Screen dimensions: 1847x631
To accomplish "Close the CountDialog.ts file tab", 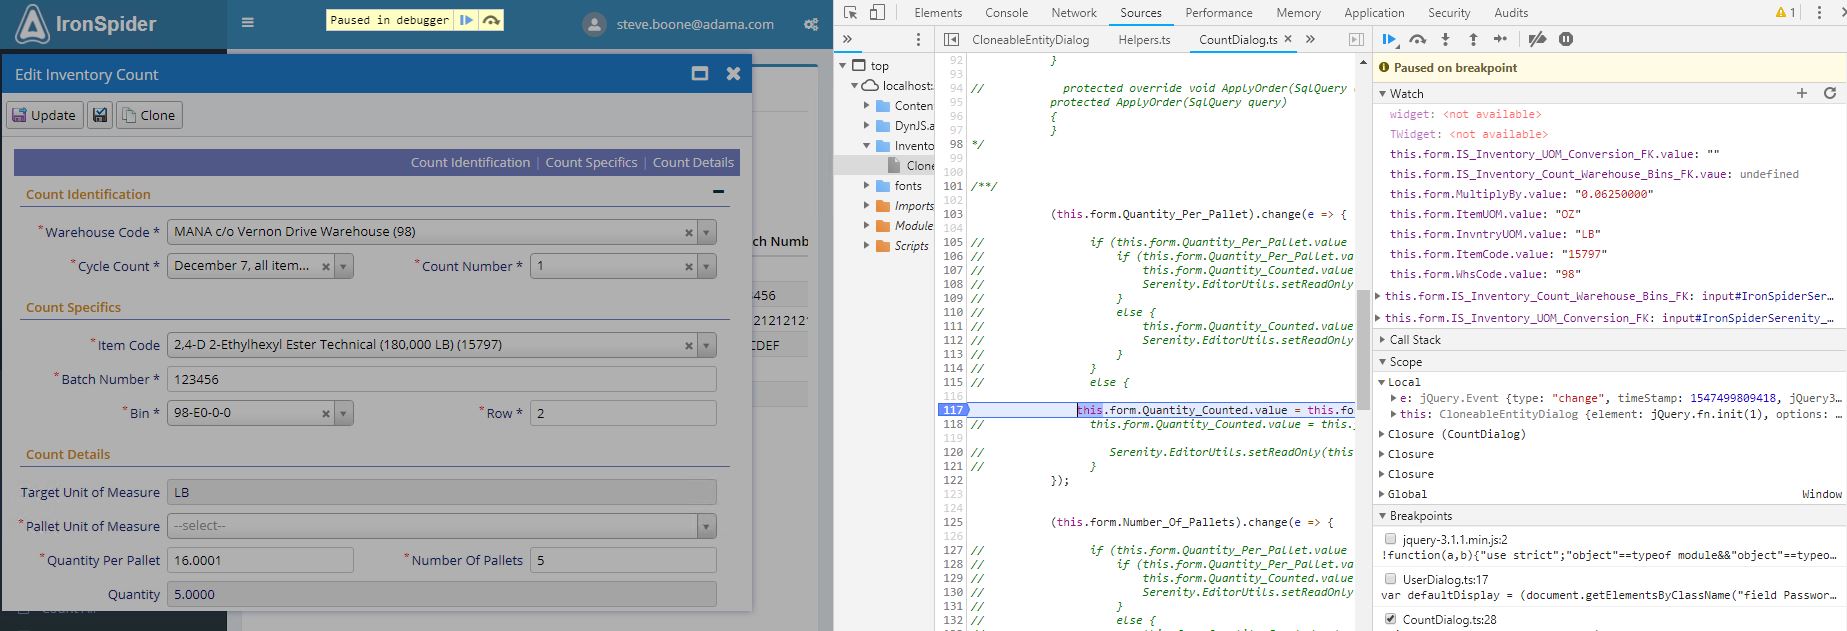I will pyautogui.click(x=1288, y=39).
